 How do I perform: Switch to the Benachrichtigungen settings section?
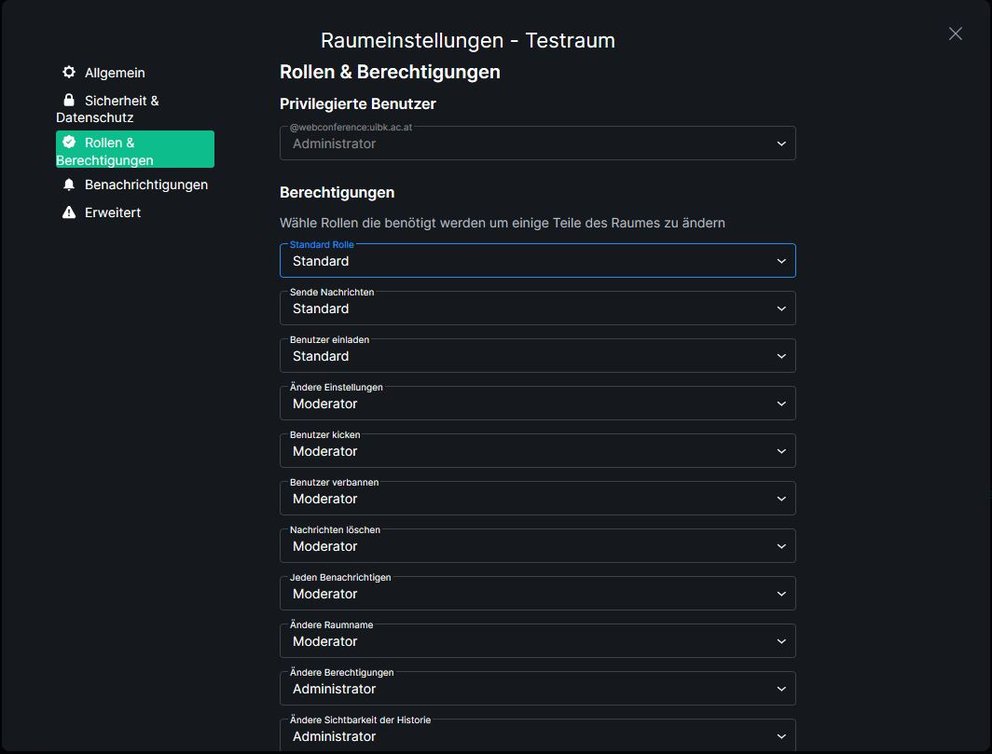(x=146, y=184)
